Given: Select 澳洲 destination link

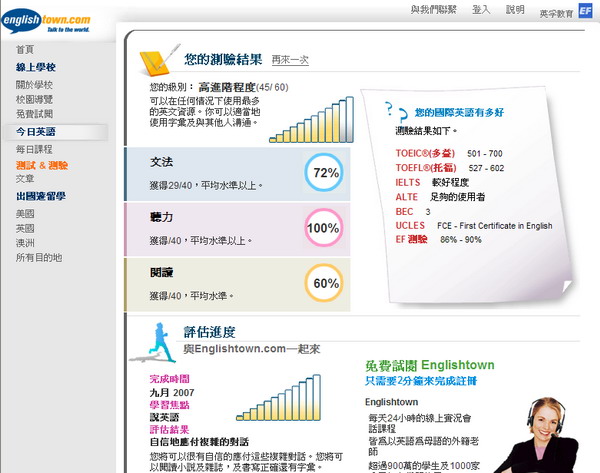Looking at the screenshot, I should (x=25, y=243).
